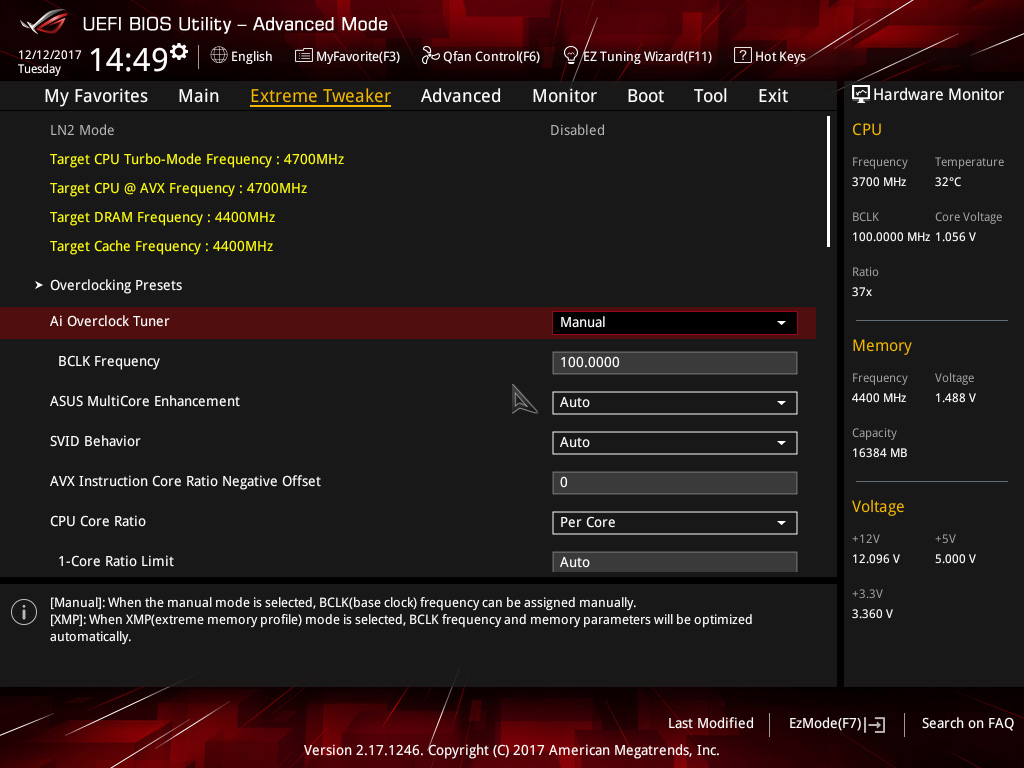Start EZ Tuning Wizard(F11)
This screenshot has height=768, width=1024.
(x=647, y=56)
